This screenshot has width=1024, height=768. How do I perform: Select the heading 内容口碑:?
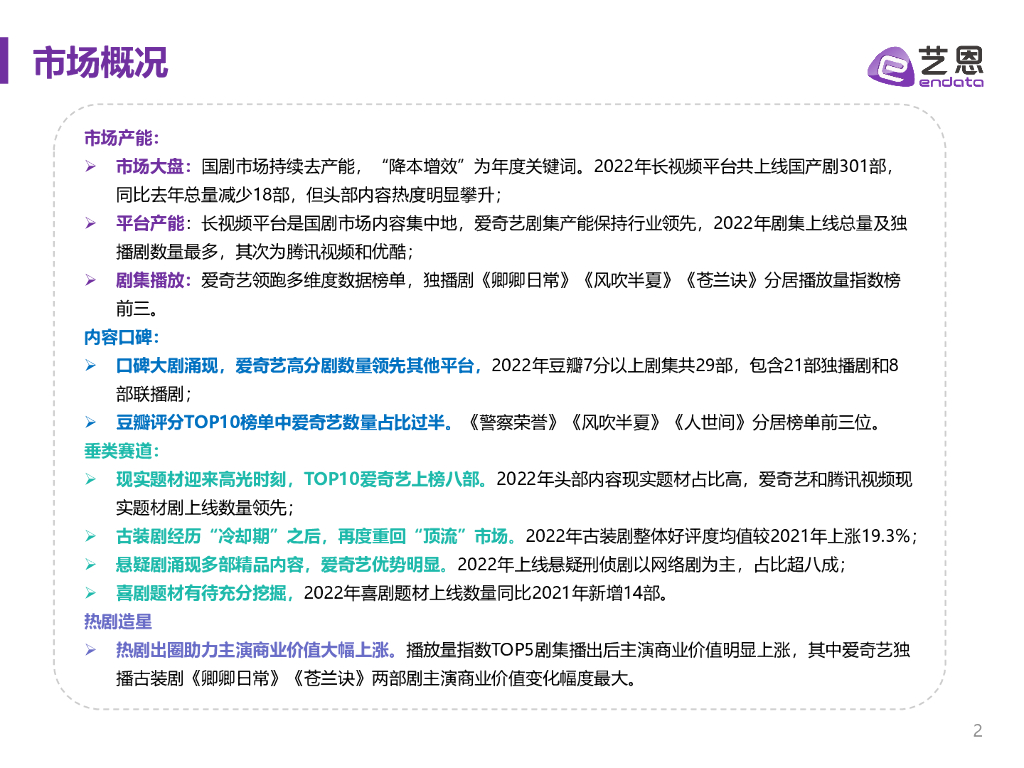coord(121,338)
